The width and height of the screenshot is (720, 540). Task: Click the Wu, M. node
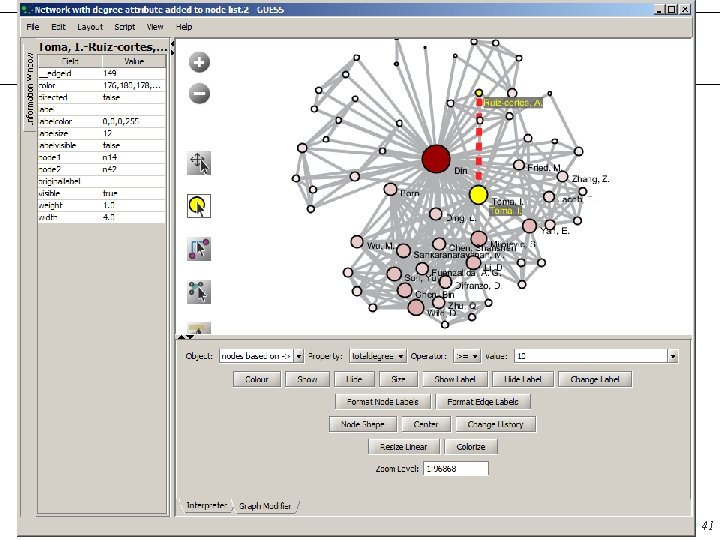[x=357, y=242]
